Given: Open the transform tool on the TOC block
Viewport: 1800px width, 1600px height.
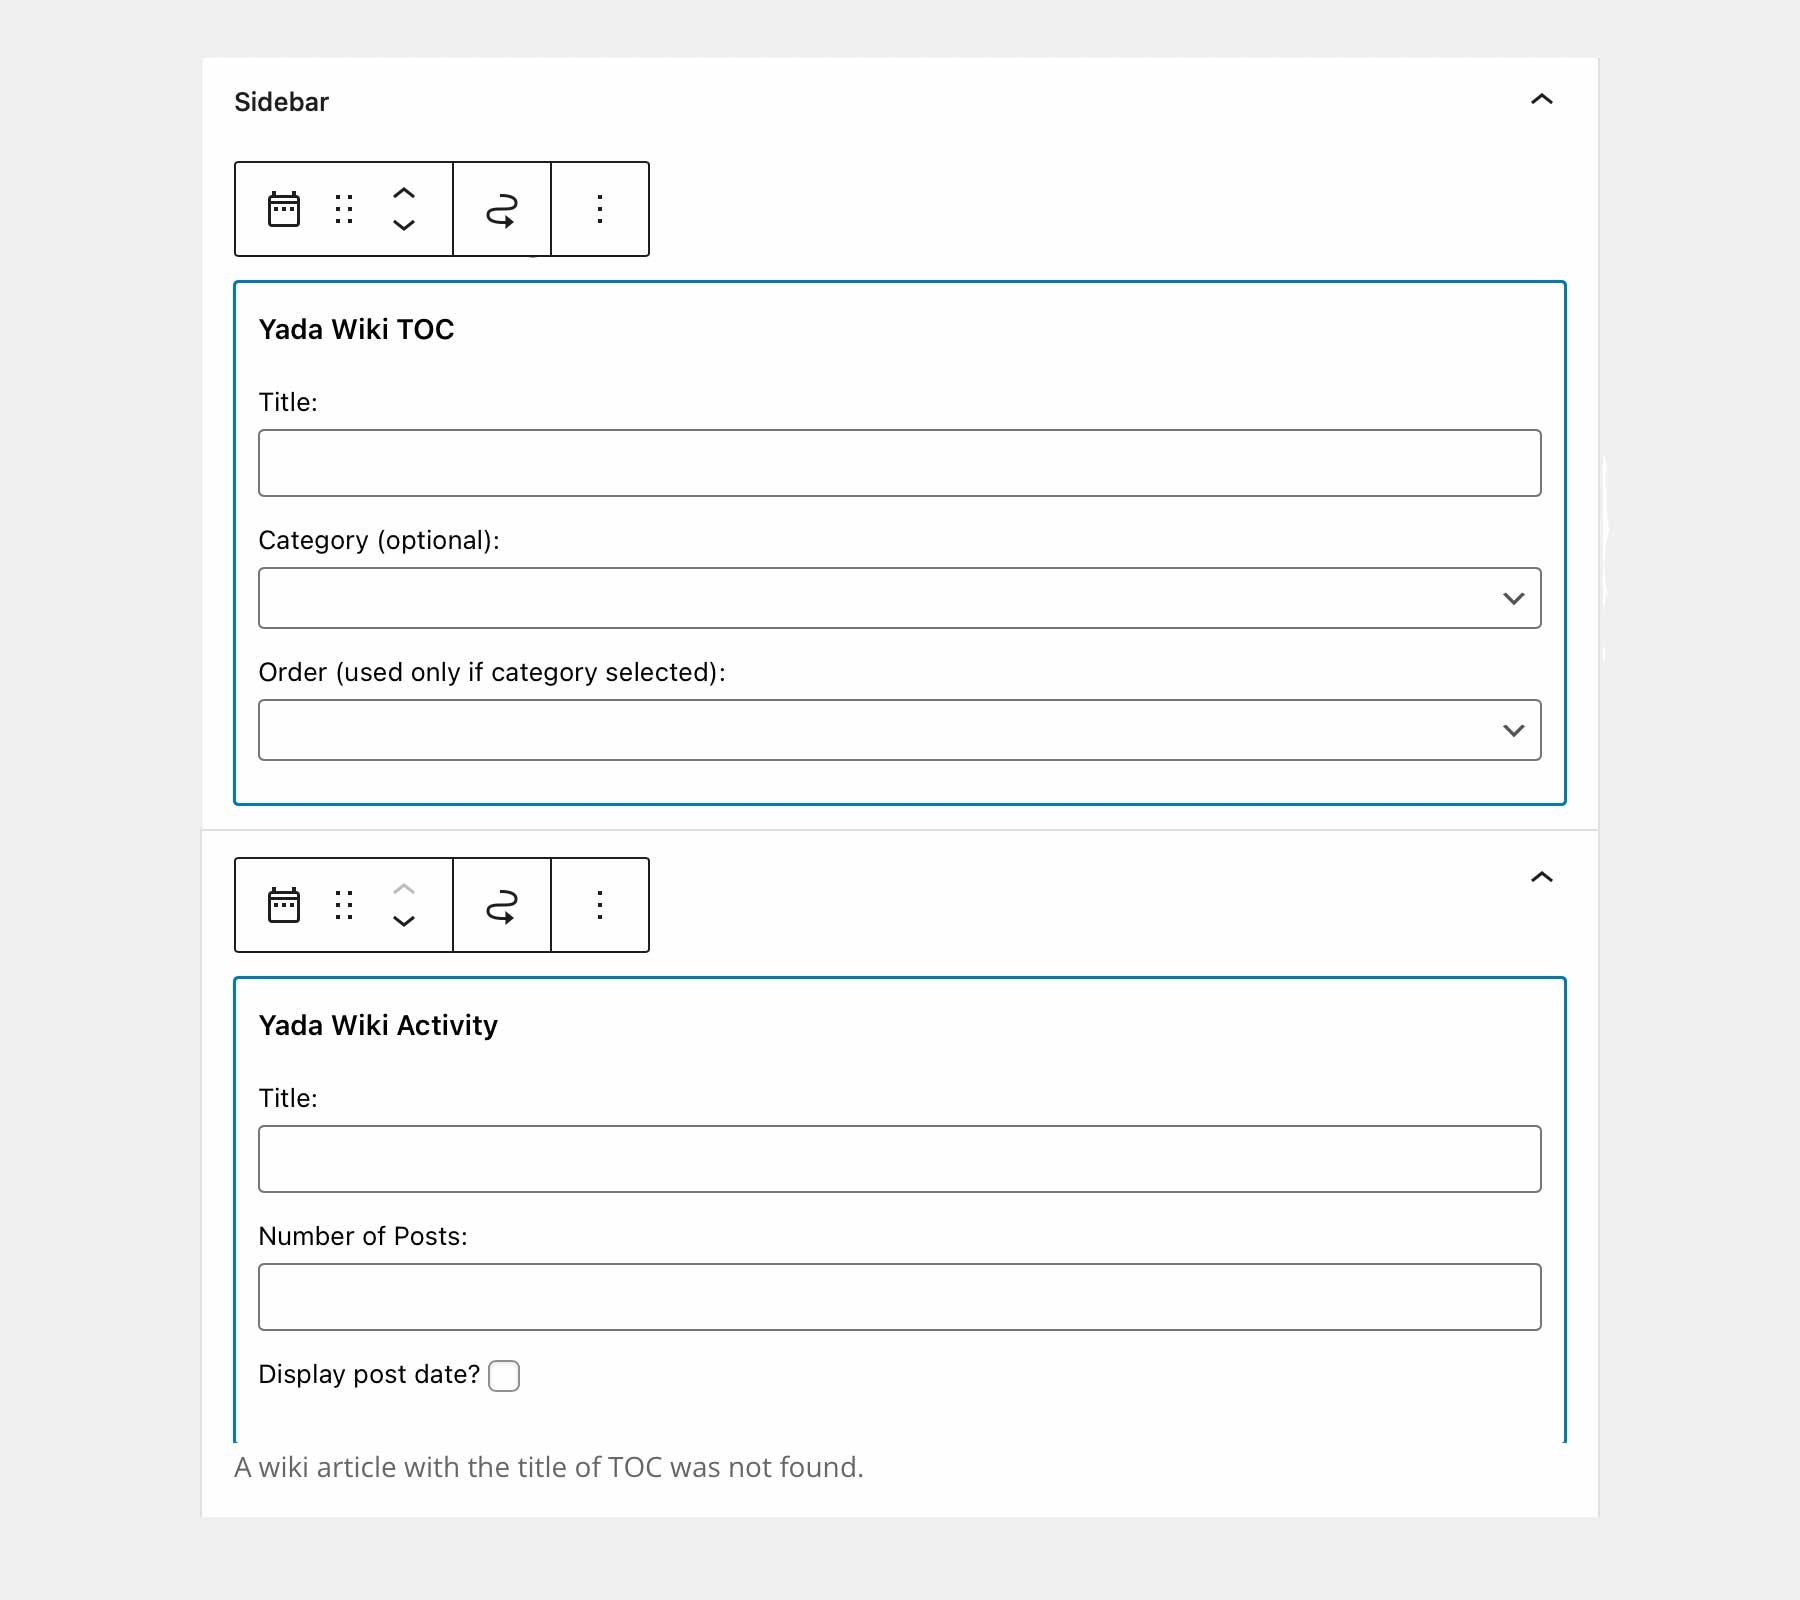Looking at the screenshot, I should click(x=502, y=209).
